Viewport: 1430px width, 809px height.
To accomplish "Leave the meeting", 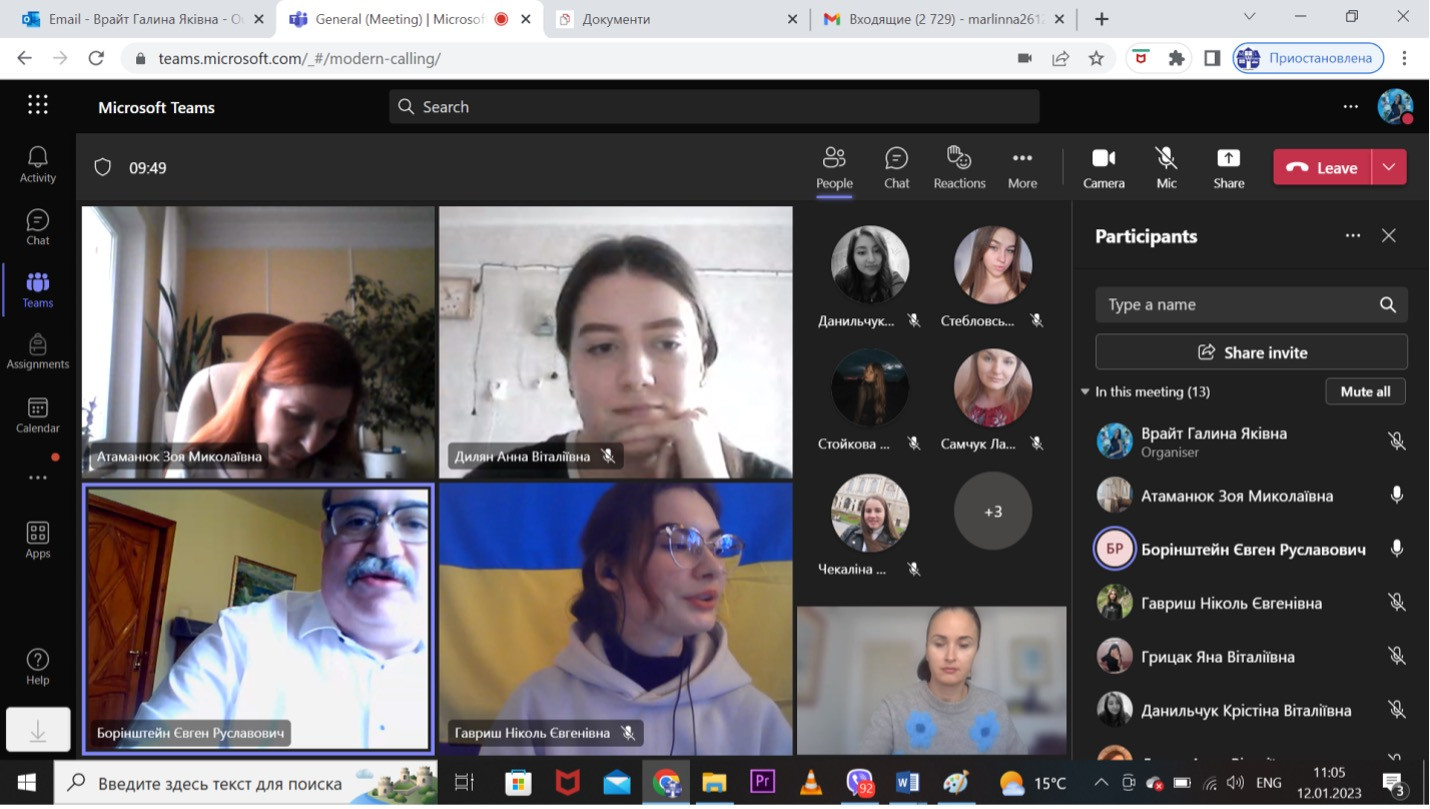I will coord(1323,167).
